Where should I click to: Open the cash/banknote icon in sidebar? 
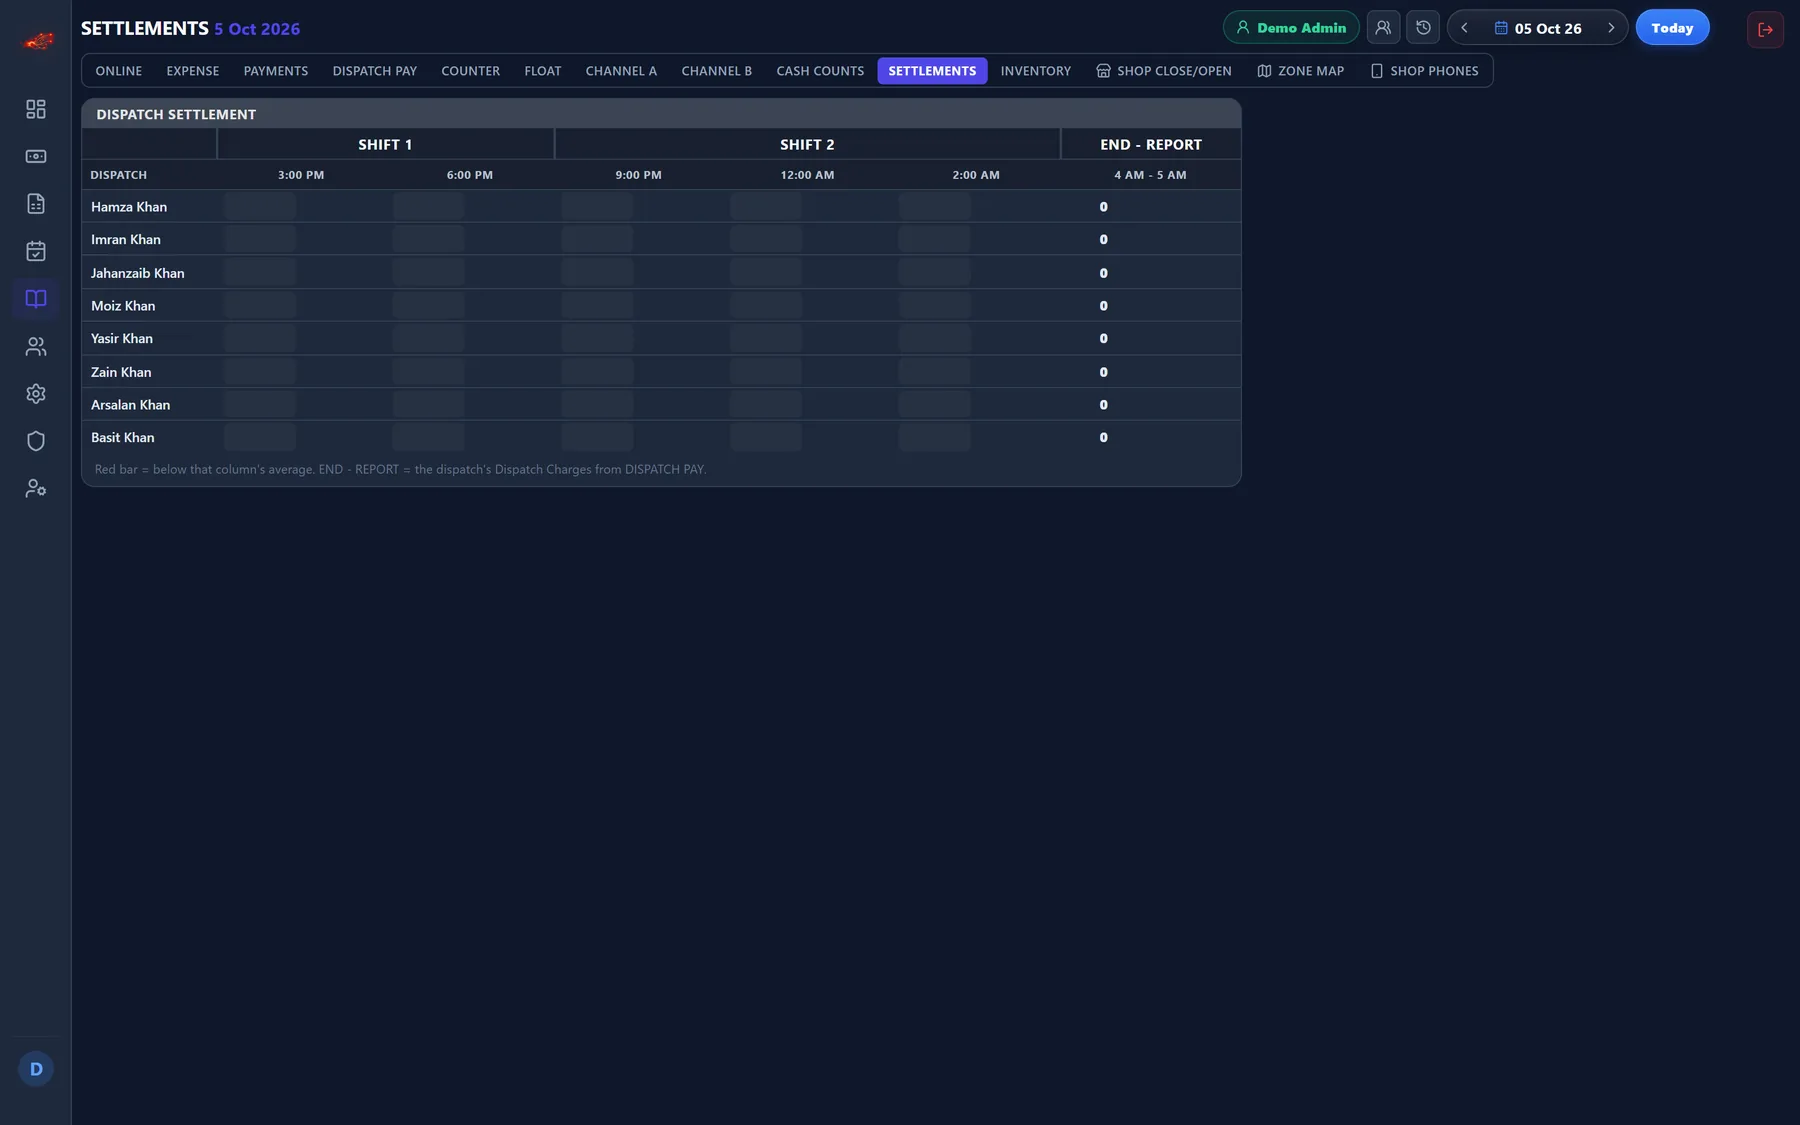tap(36, 156)
